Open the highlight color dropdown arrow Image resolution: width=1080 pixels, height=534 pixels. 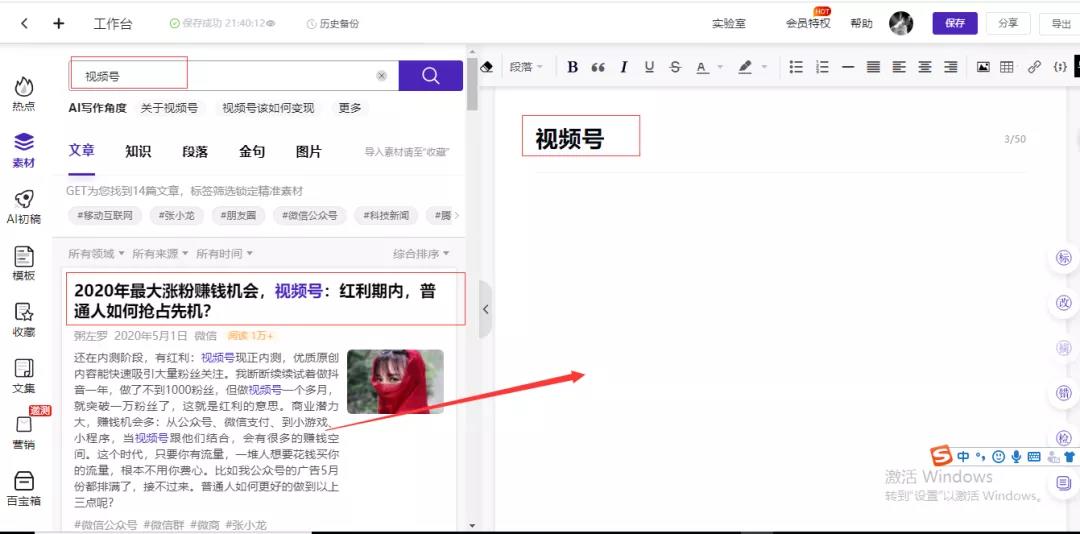click(x=764, y=67)
